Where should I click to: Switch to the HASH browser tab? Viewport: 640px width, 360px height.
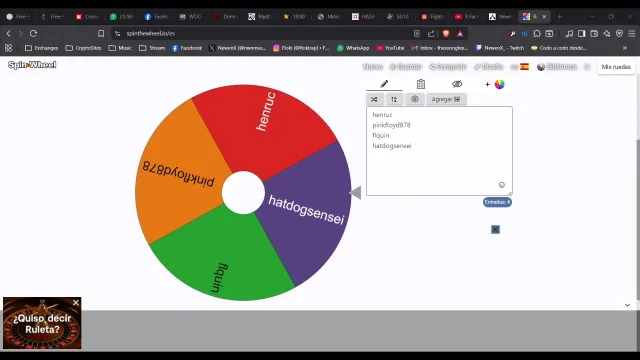click(x=364, y=16)
